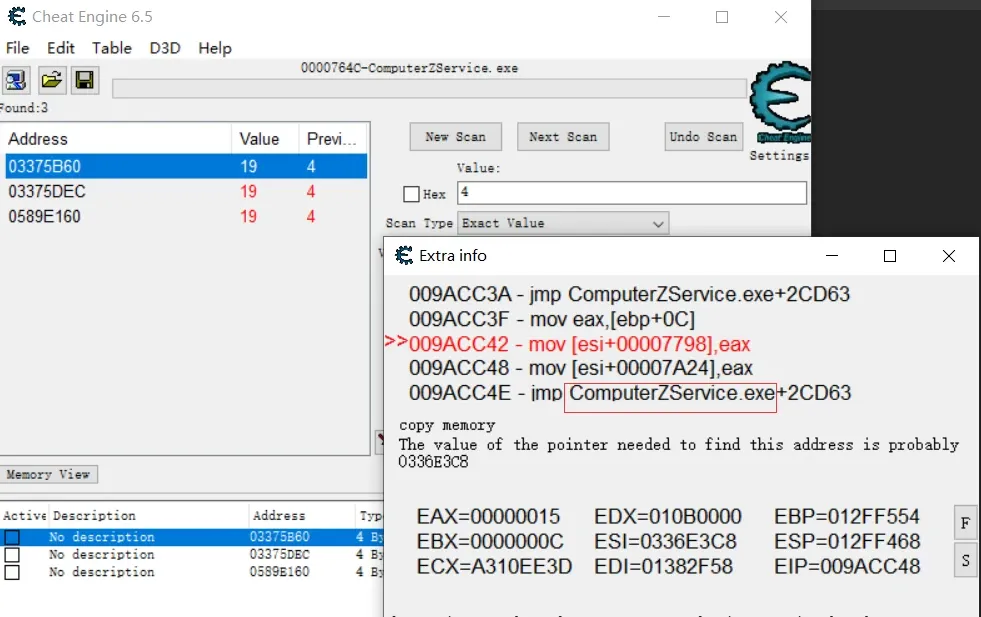
Task: Open the Scan Type dropdown
Action: (x=564, y=223)
